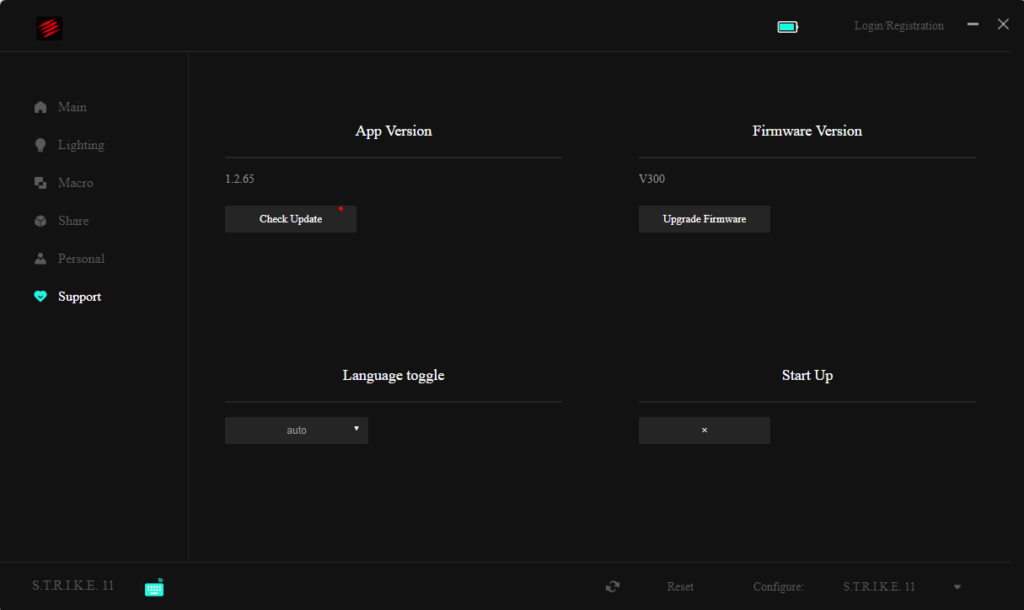Screen dimensions: 1024x610
Task: Click the cube icon beside Share
Action: tap(40, 221)
